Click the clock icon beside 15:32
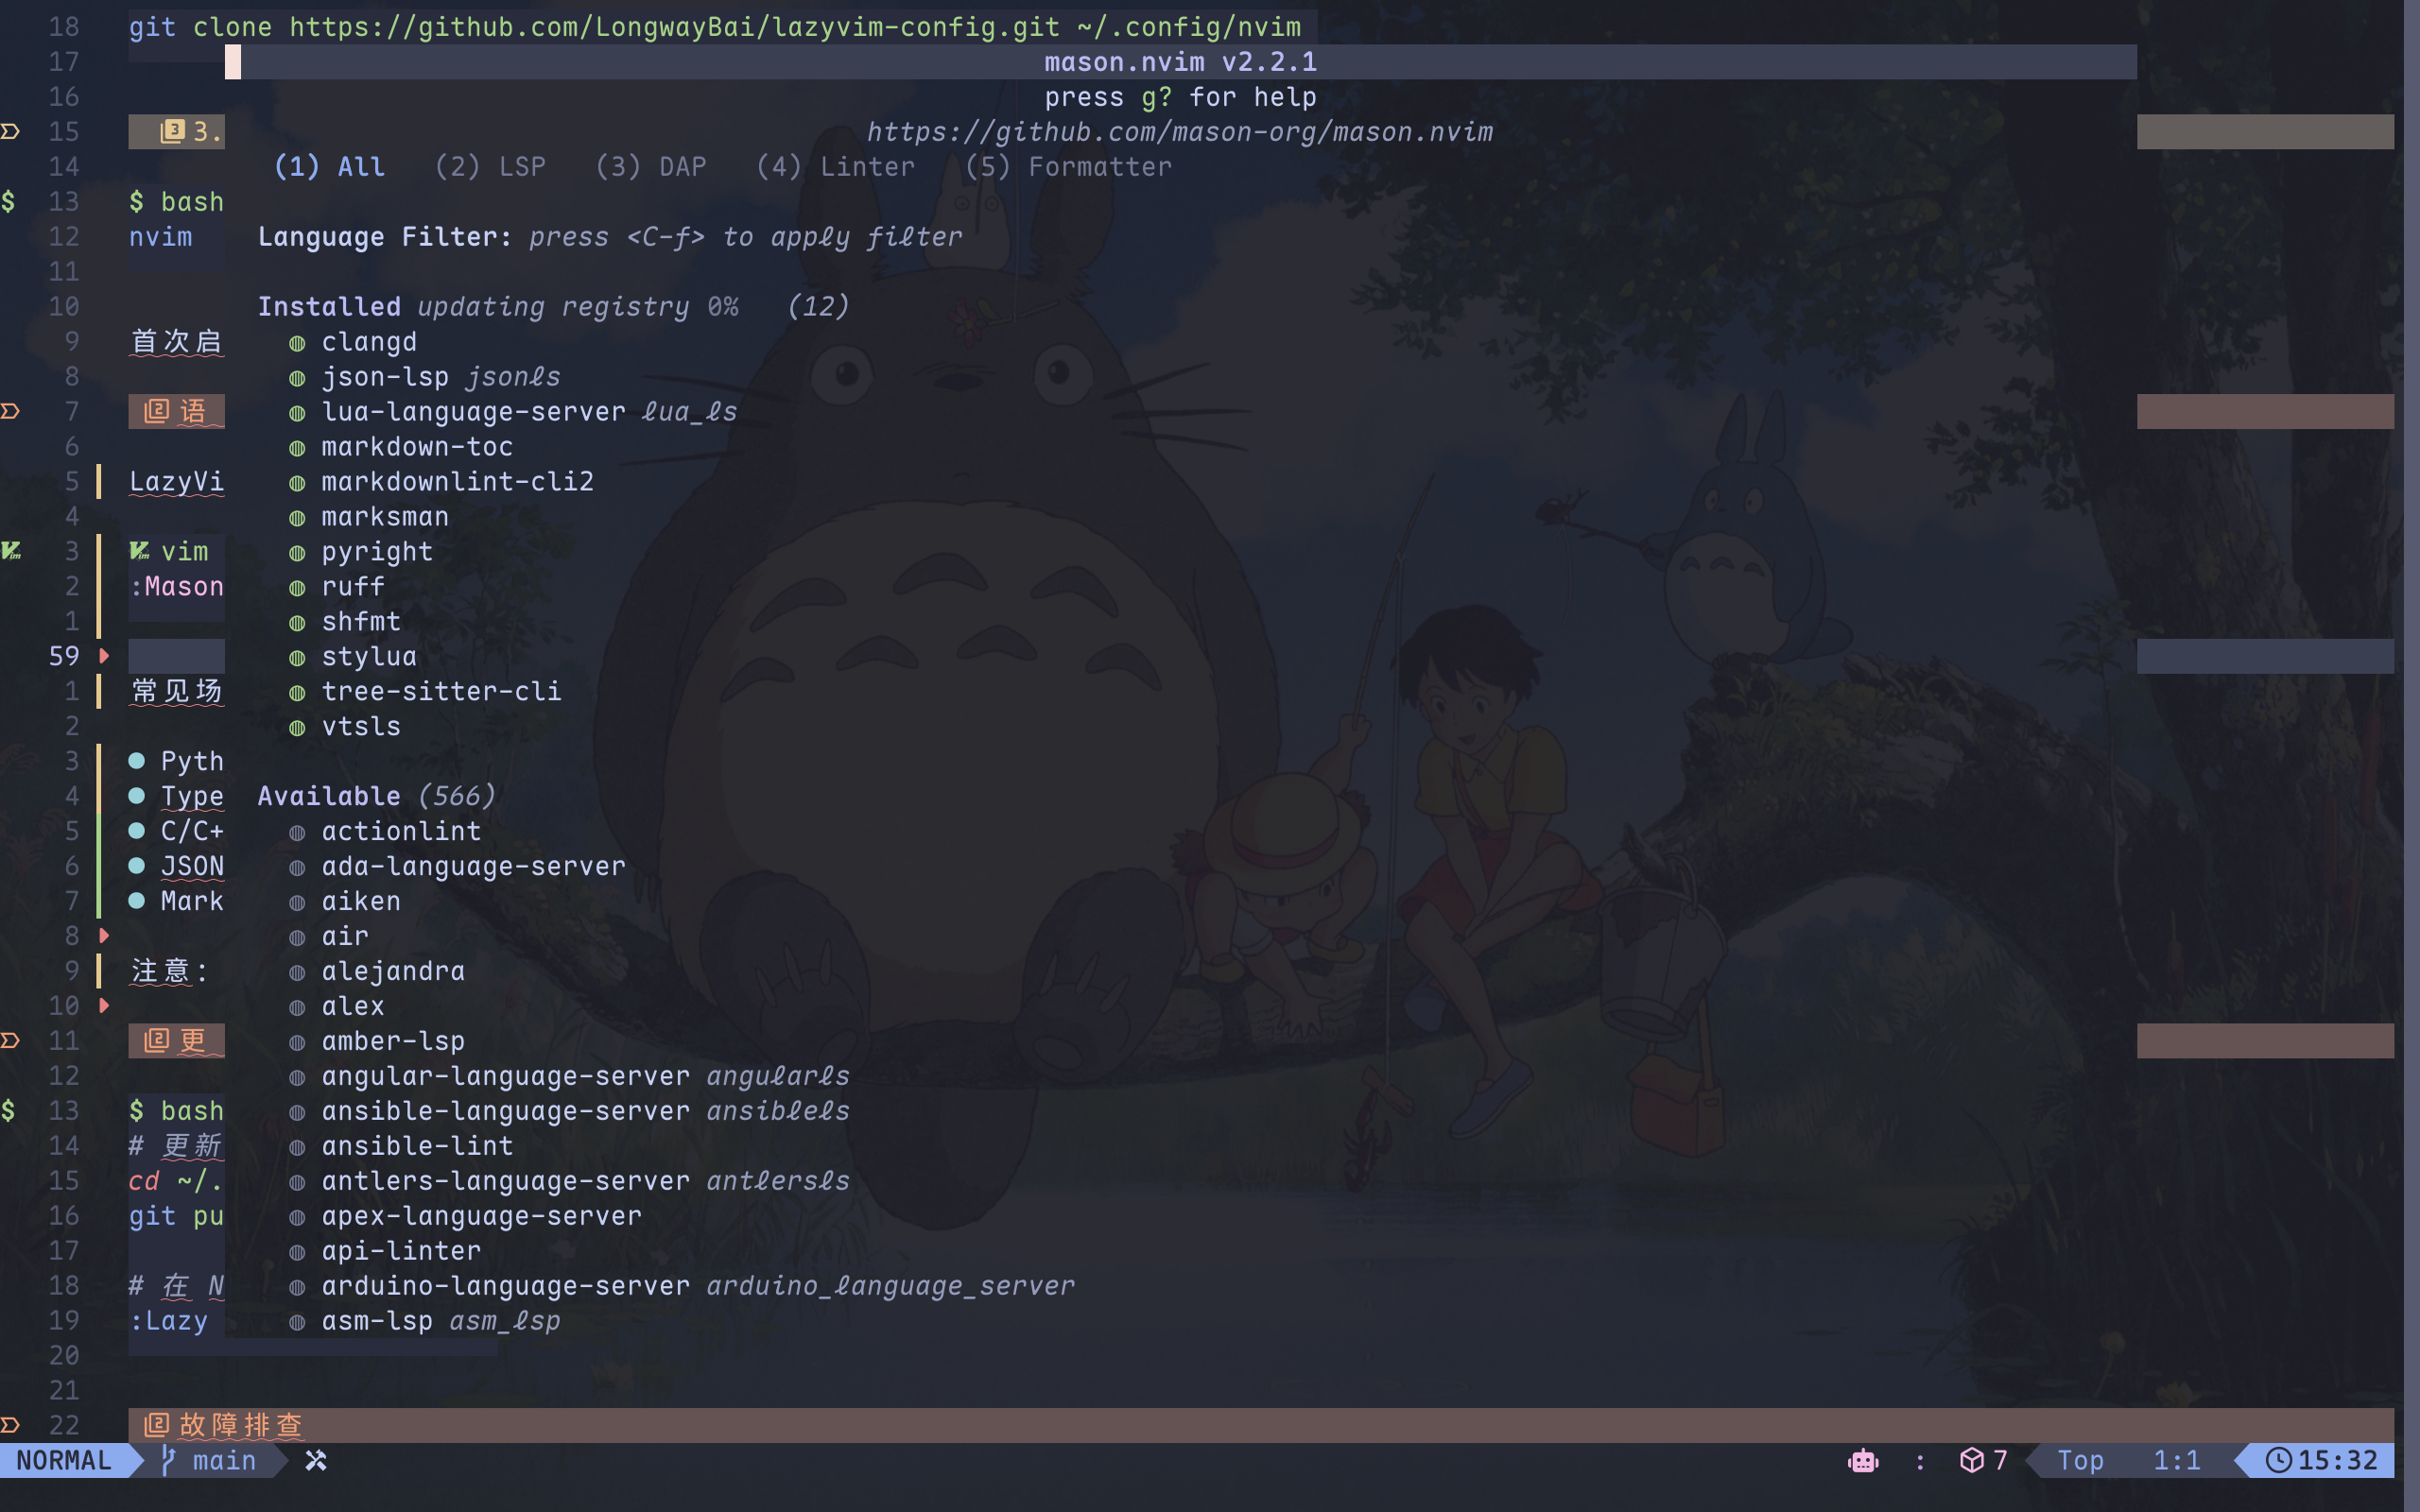This screenshot has width=2420, height=1512. coord(2278,1461)
